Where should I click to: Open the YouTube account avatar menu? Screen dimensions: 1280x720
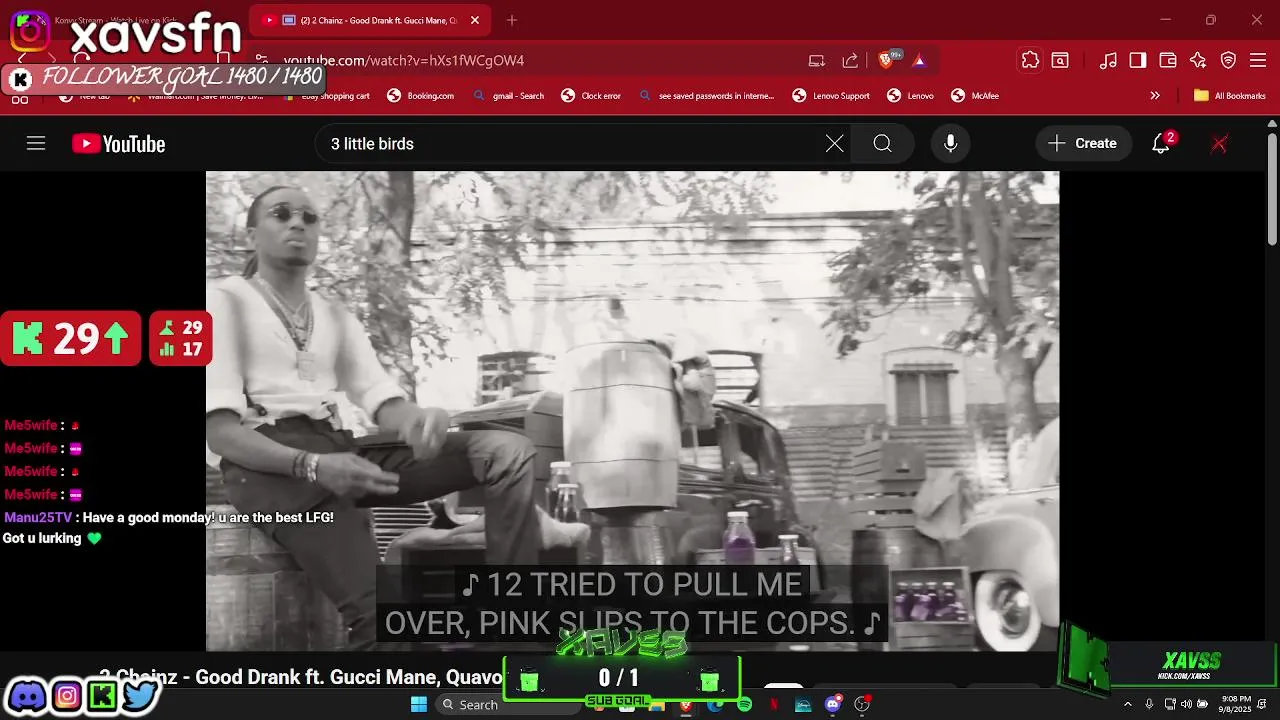[1219, 144]
